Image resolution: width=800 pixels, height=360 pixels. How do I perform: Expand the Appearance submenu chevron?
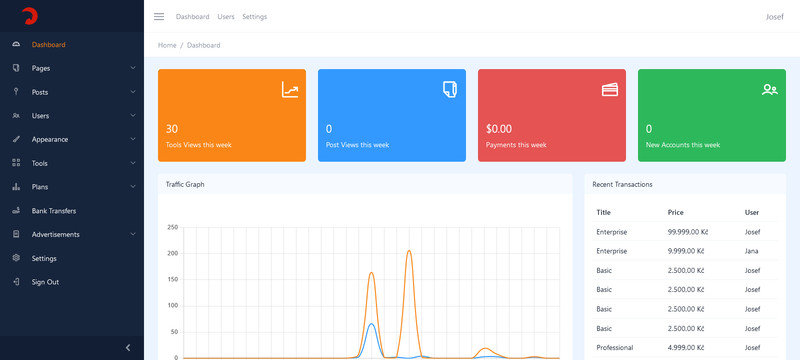click(x=133, y=139)
